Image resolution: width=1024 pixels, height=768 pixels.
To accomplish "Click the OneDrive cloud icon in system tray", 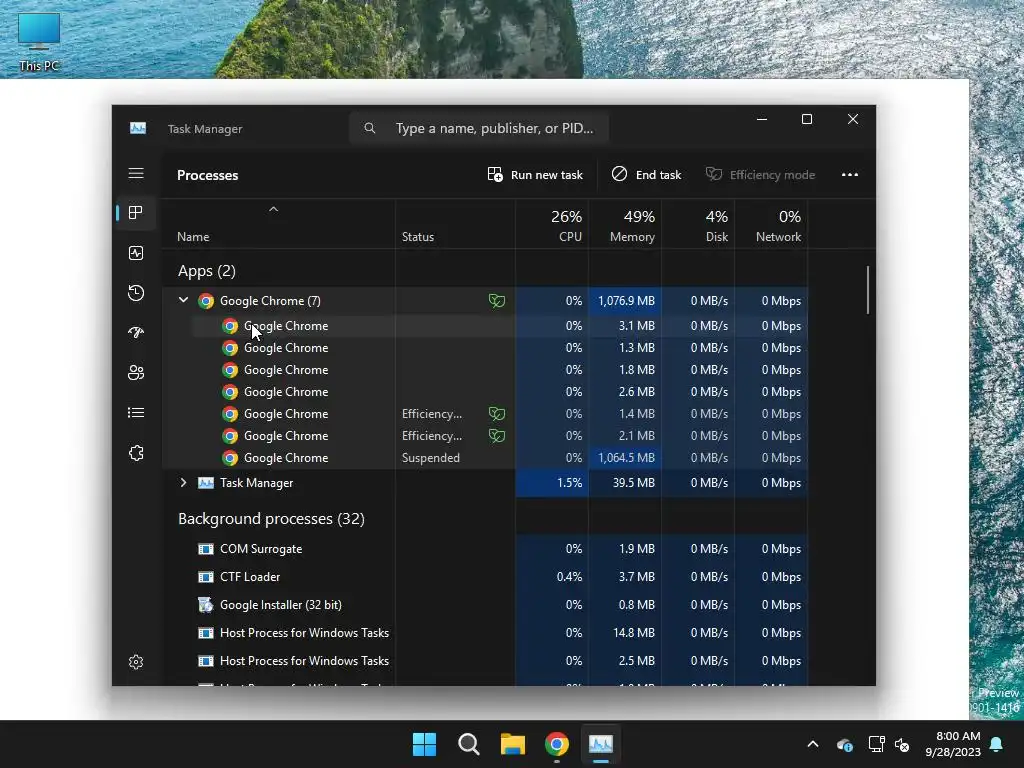I will [844, 744].
